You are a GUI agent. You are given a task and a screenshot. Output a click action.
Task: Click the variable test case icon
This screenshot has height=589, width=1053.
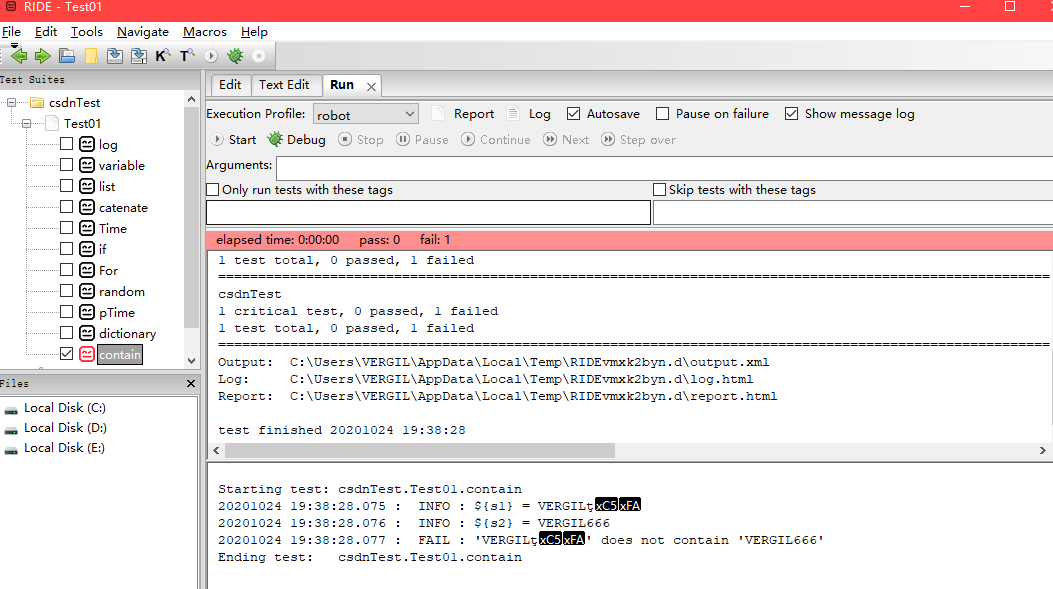pyautogui.click(x=87, y=165)
